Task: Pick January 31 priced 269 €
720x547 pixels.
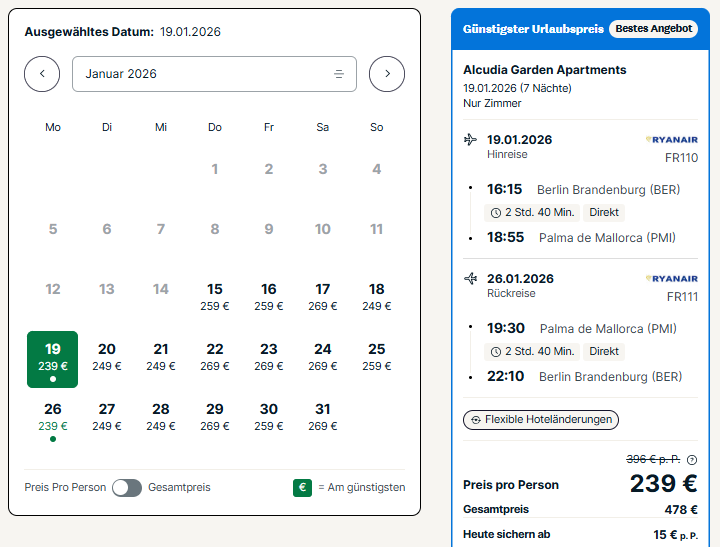Action: [322, 416]
